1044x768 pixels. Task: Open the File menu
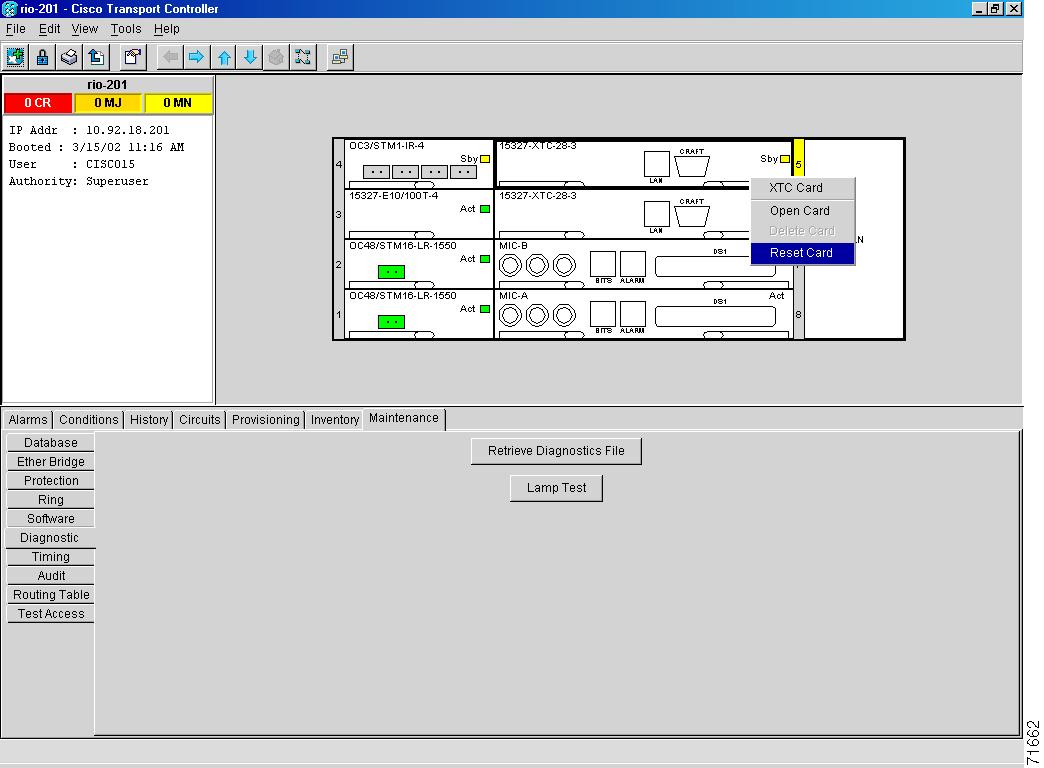[x=15, y=29]
